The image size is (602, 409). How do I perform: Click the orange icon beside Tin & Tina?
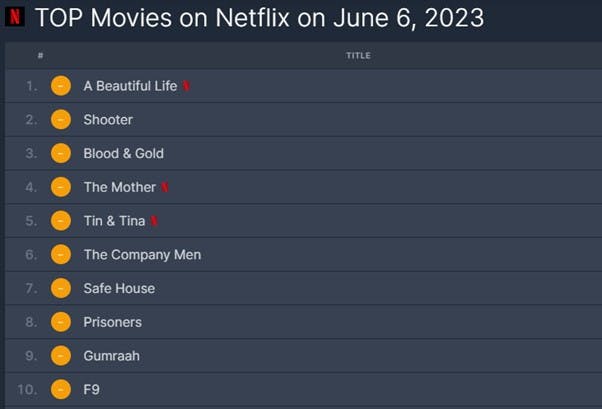(x=61, y=221)
